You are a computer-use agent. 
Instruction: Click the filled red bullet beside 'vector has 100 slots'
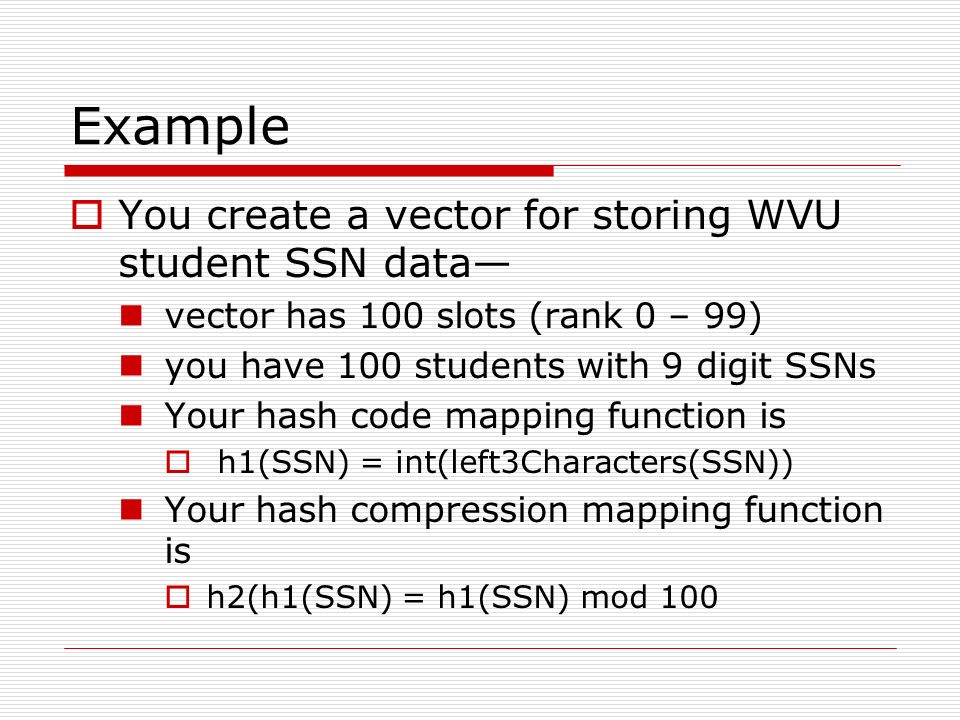pos(131,316)
